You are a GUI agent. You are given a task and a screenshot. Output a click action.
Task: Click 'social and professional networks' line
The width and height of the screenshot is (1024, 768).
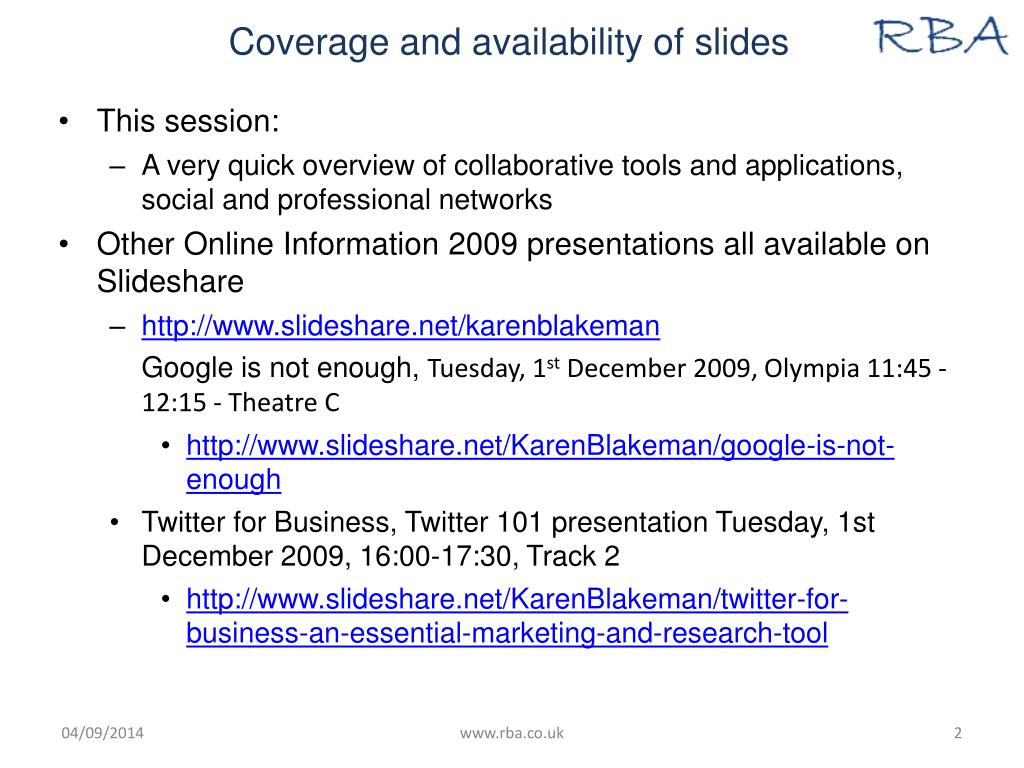[x=347, y=200]
